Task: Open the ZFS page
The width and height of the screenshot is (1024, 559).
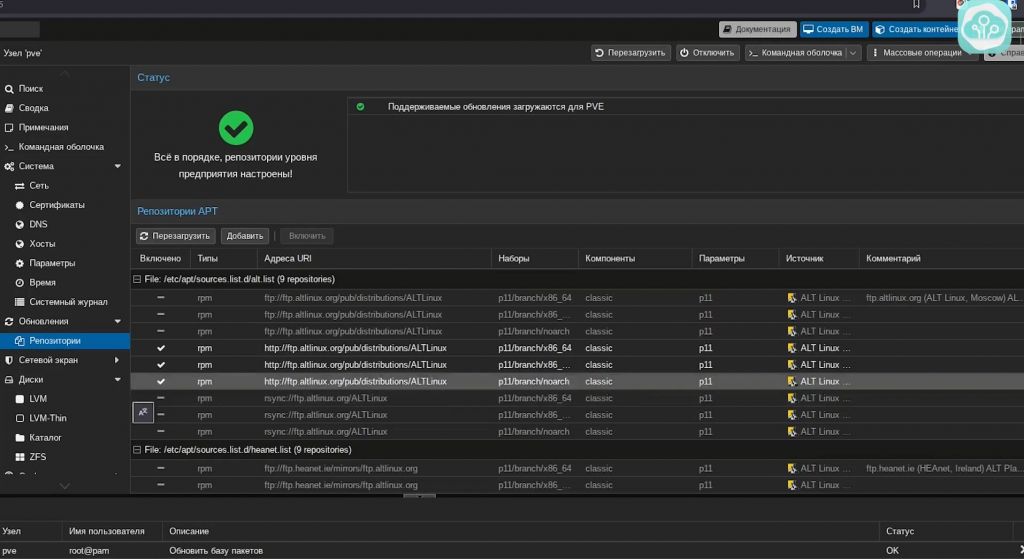Action: (37, 457)
